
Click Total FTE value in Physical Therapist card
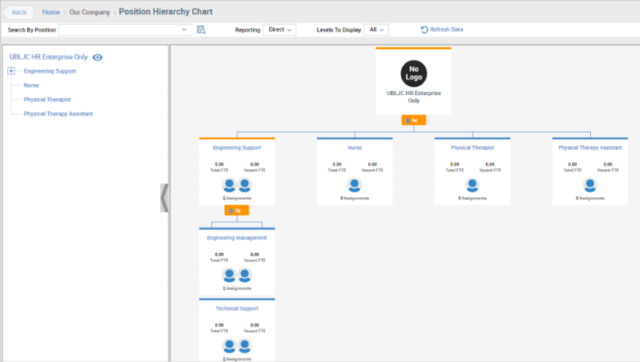click(x=455, y=164)
